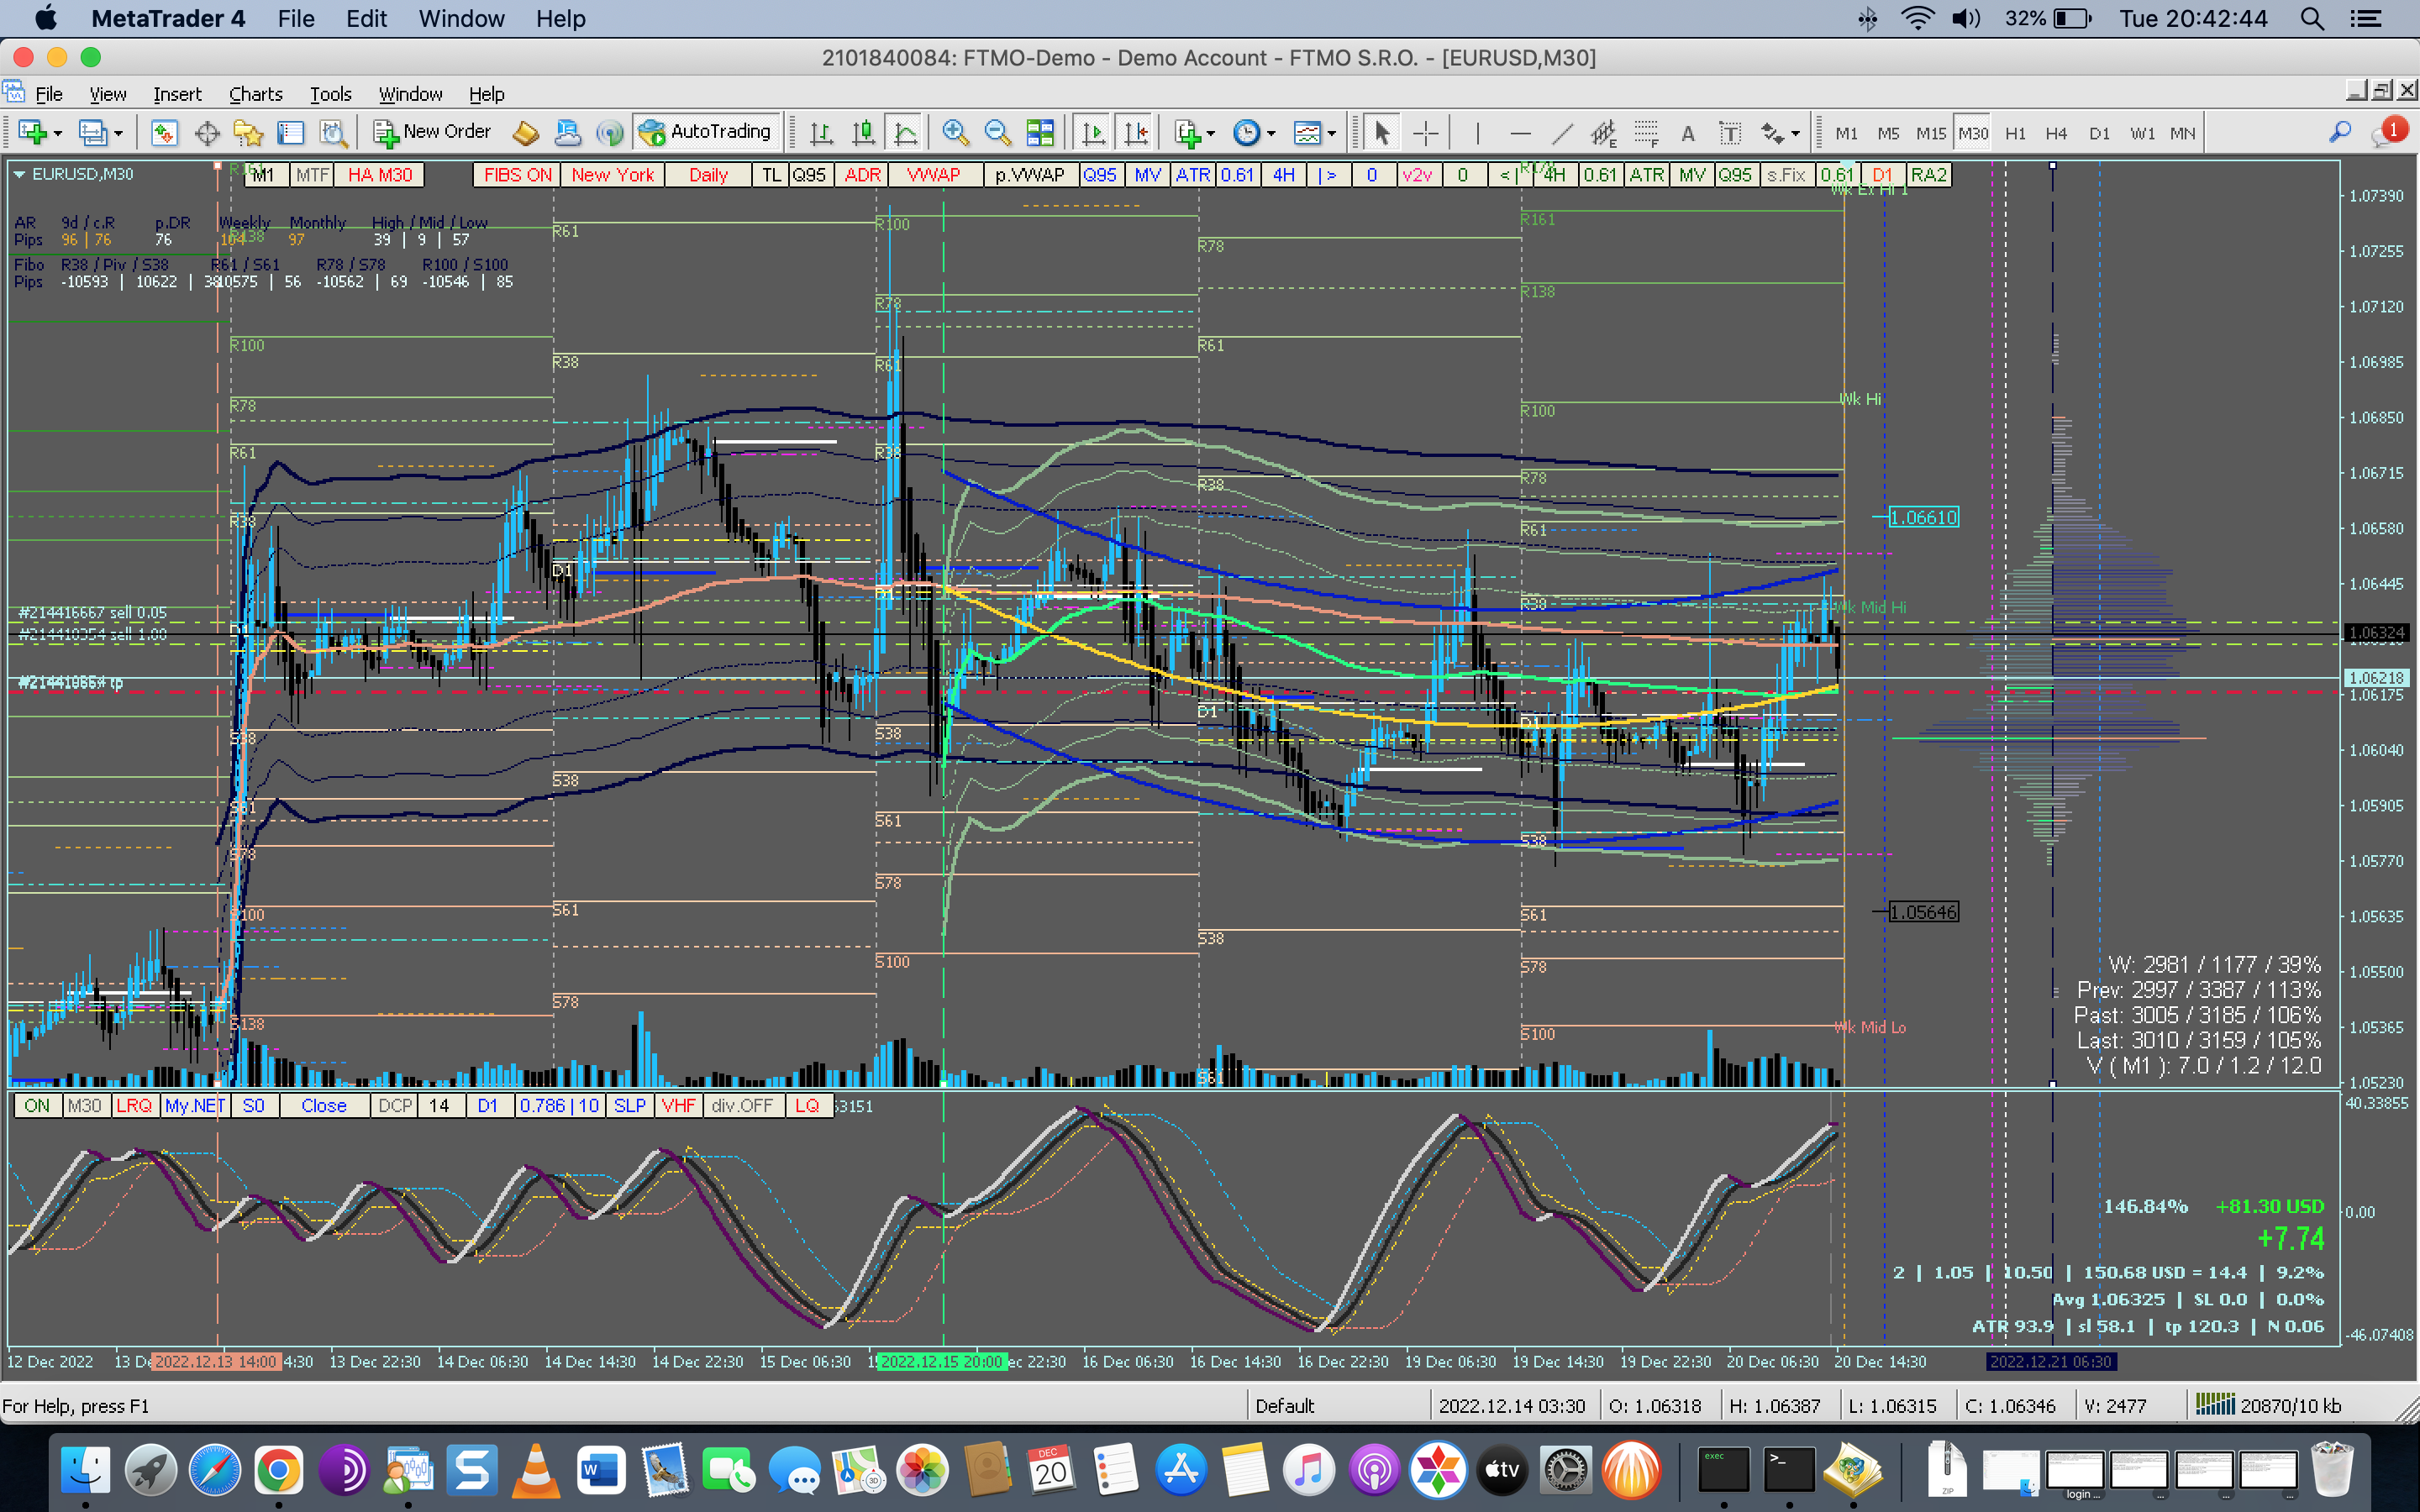Open the Tile Windows icon

pyautogui.click(x=1040, y=133)
